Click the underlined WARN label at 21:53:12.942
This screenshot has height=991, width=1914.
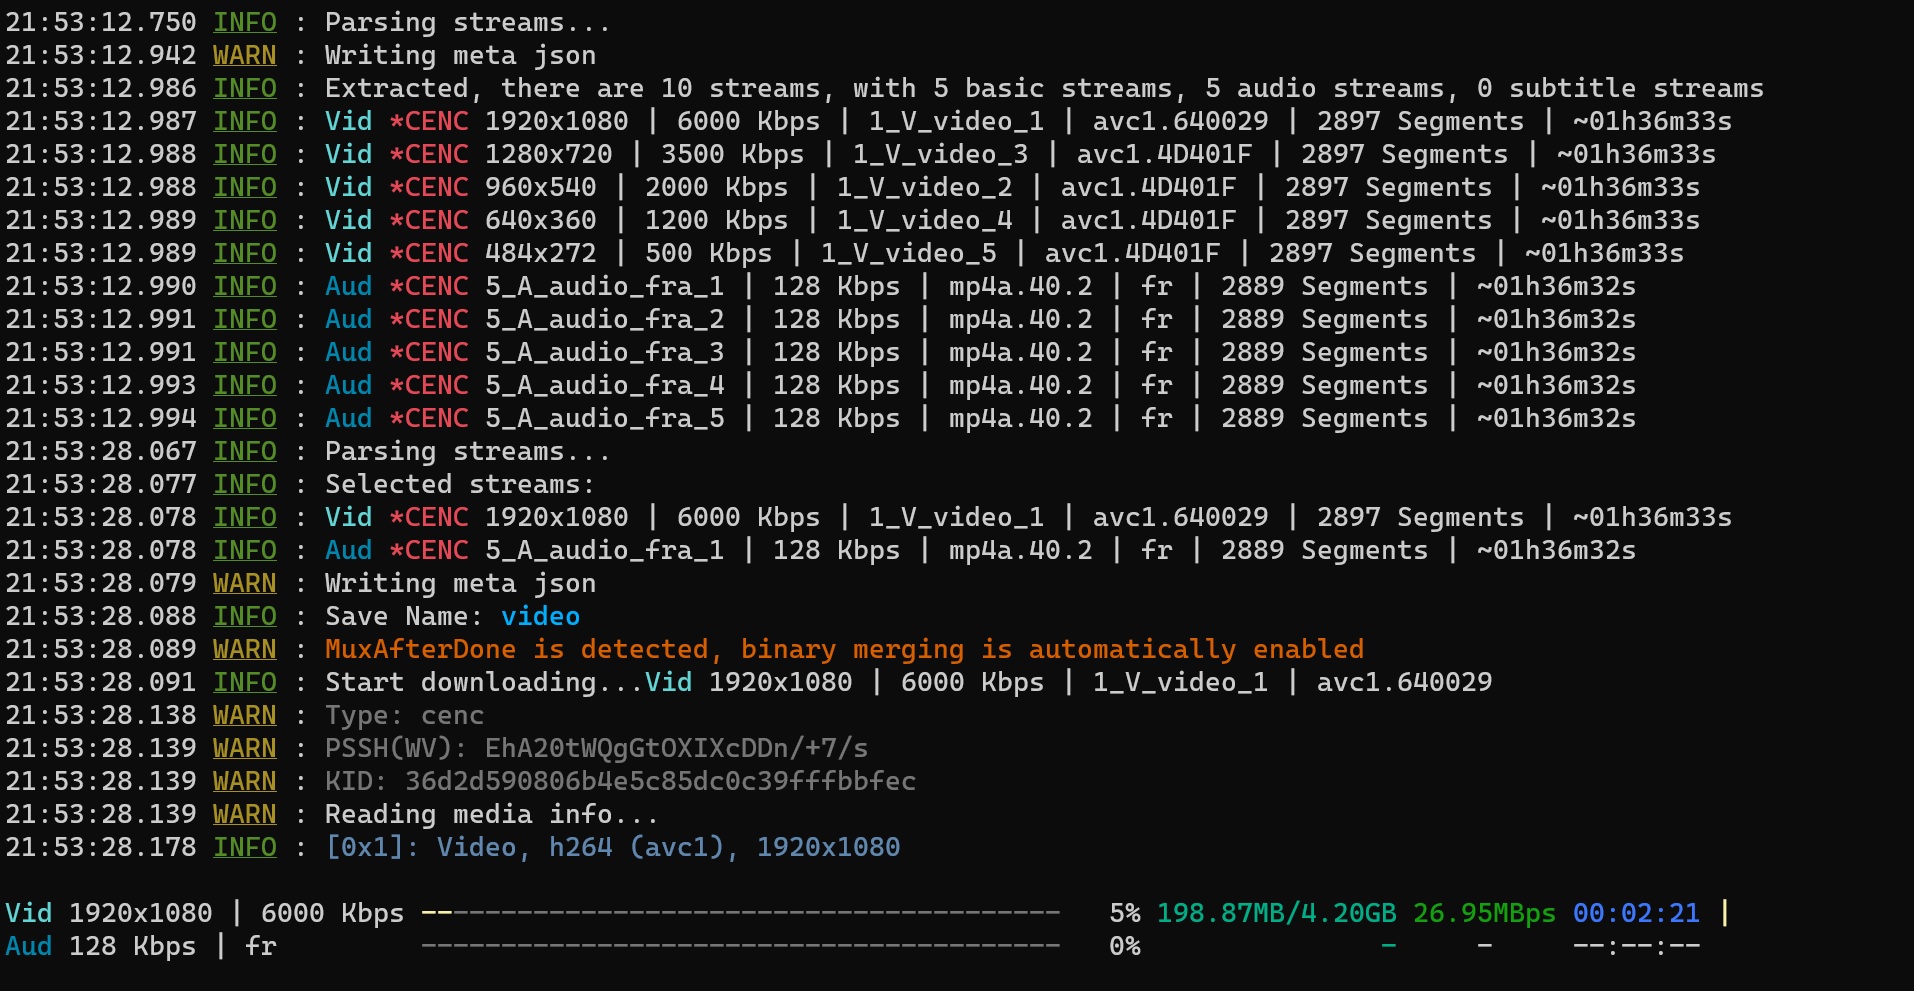(244, 55)
